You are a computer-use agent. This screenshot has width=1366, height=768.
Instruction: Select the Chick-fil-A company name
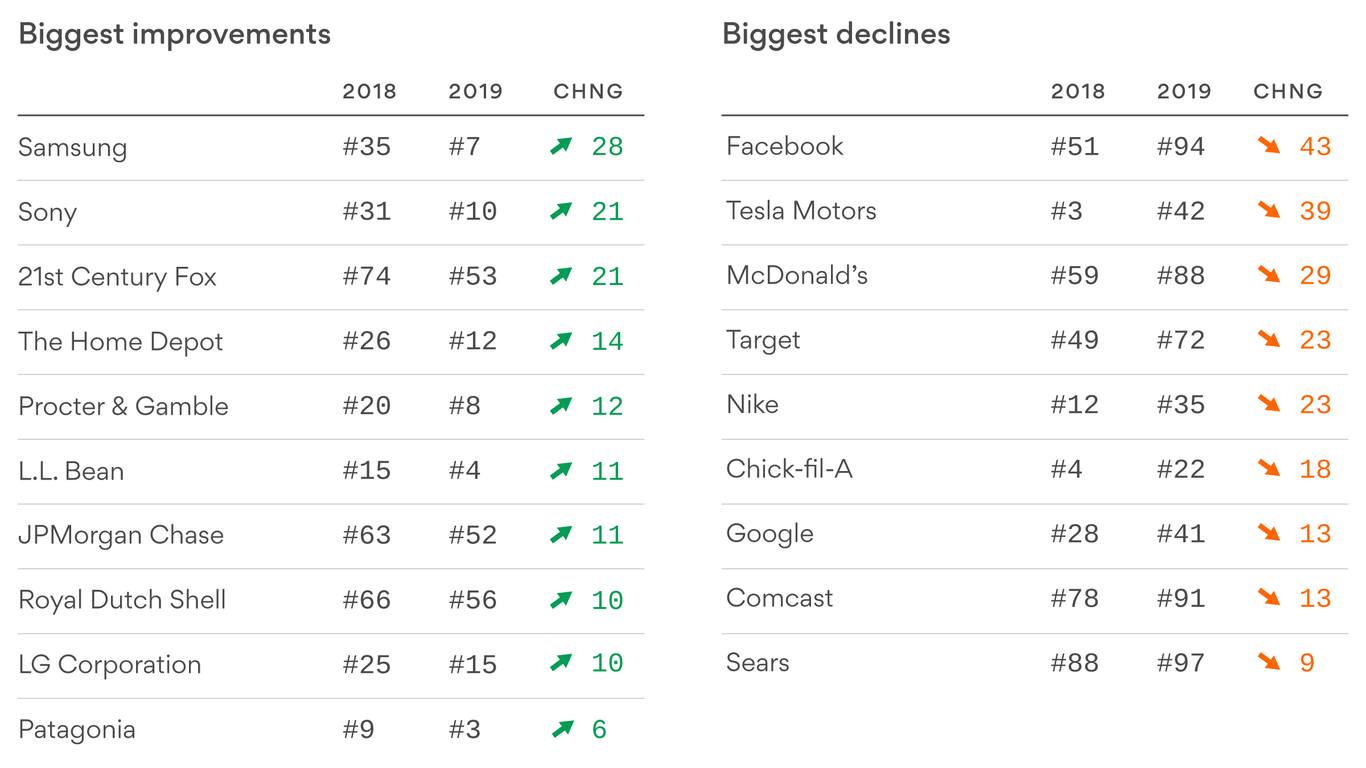(789, 469)
